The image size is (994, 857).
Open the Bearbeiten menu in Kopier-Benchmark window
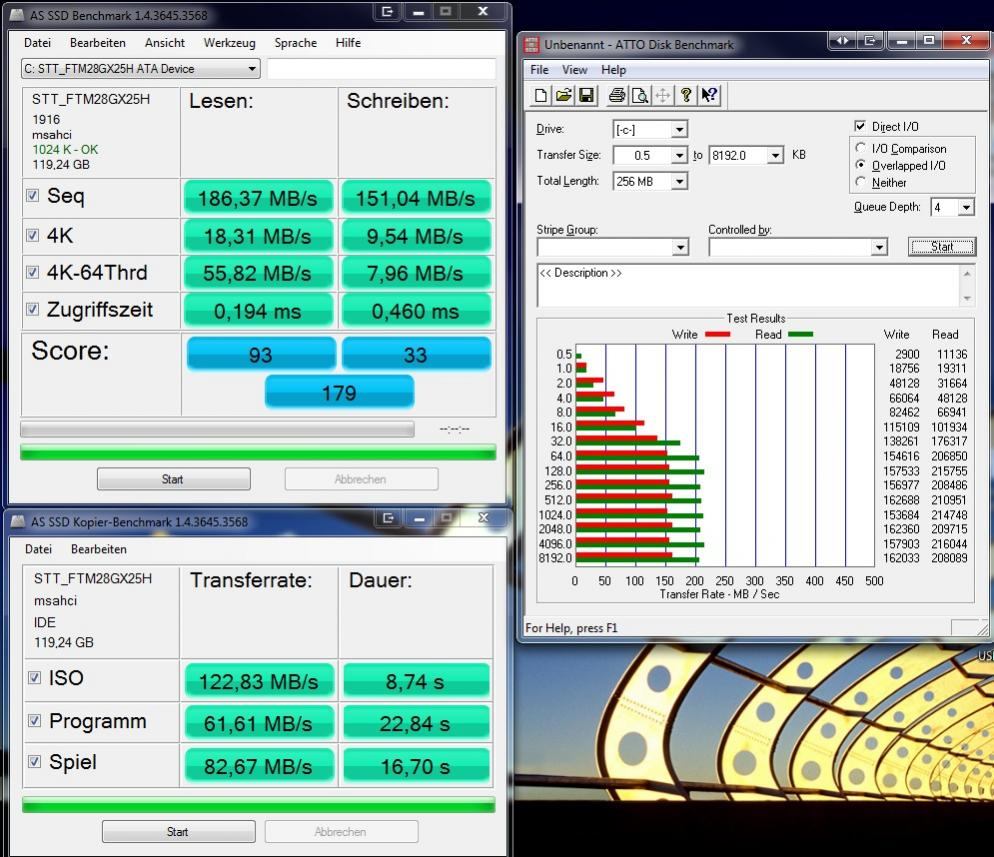[x=99, y=549]
